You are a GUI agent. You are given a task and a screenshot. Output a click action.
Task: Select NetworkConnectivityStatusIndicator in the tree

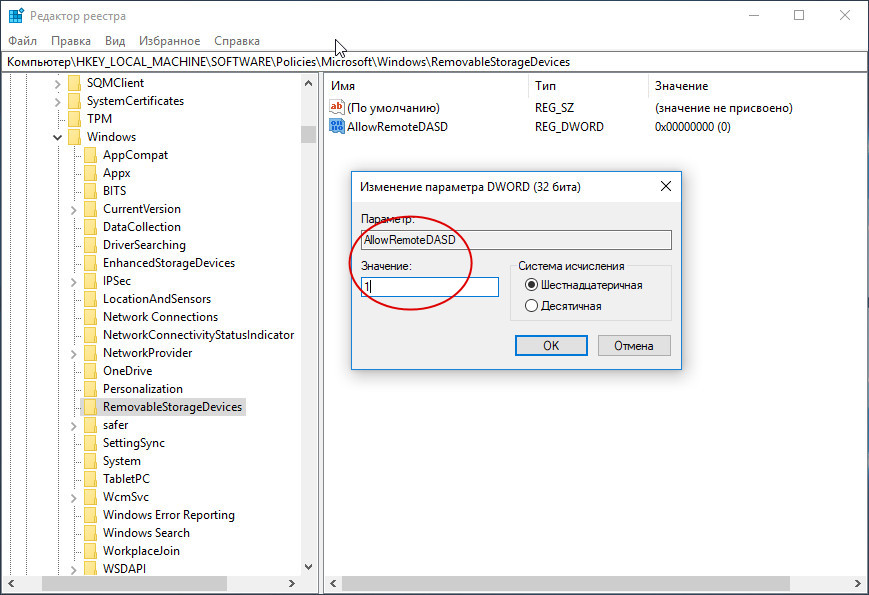198,335
